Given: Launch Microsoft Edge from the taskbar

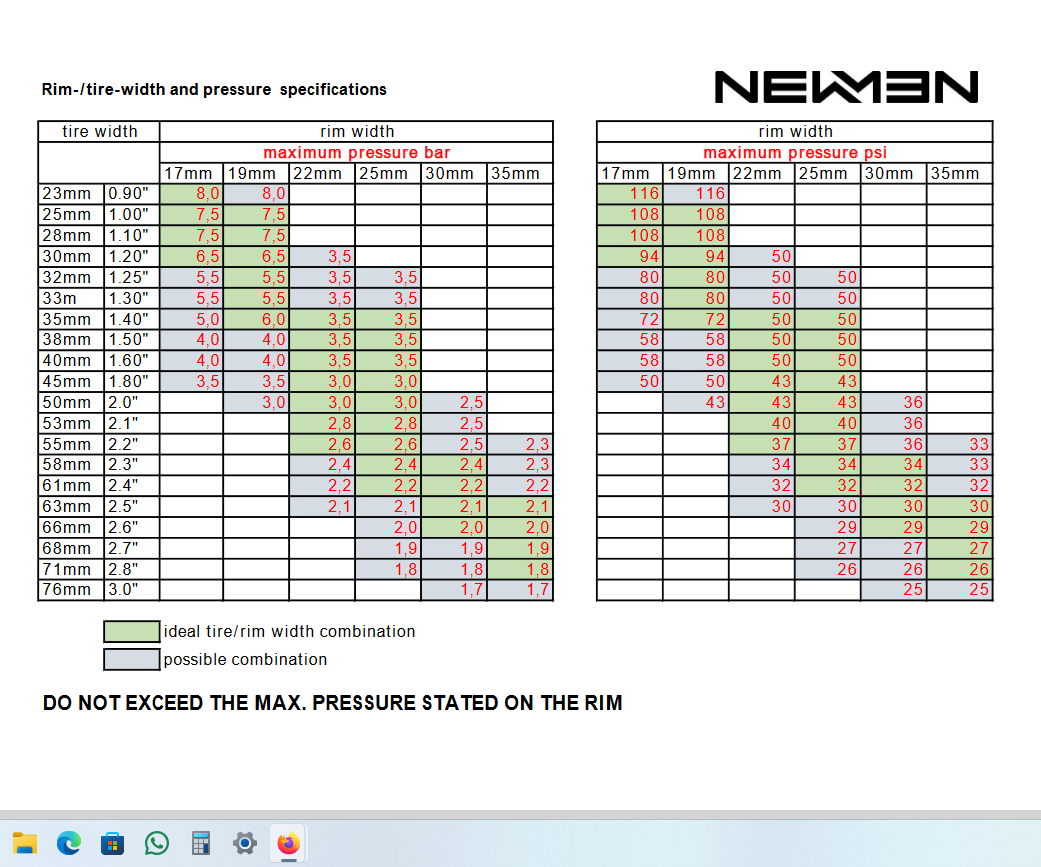Looking at the screenshot, I should click(68, 843).
